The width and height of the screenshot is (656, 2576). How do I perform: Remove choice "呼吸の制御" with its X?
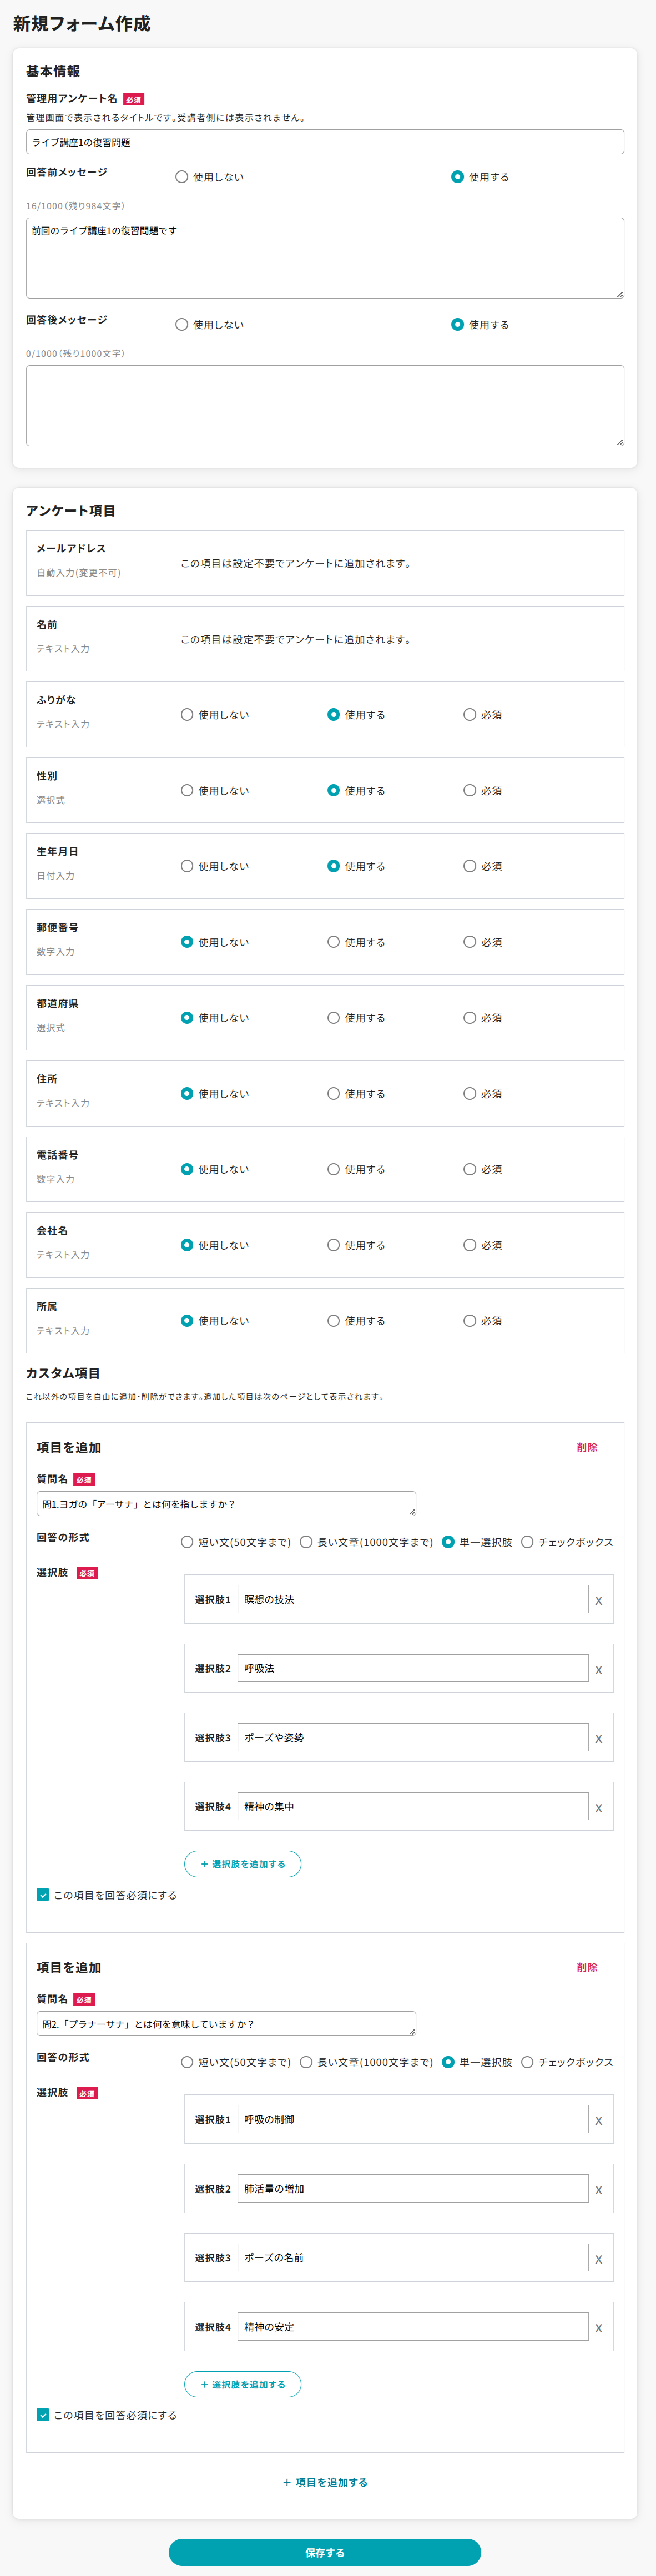(x=598, y=2121)
